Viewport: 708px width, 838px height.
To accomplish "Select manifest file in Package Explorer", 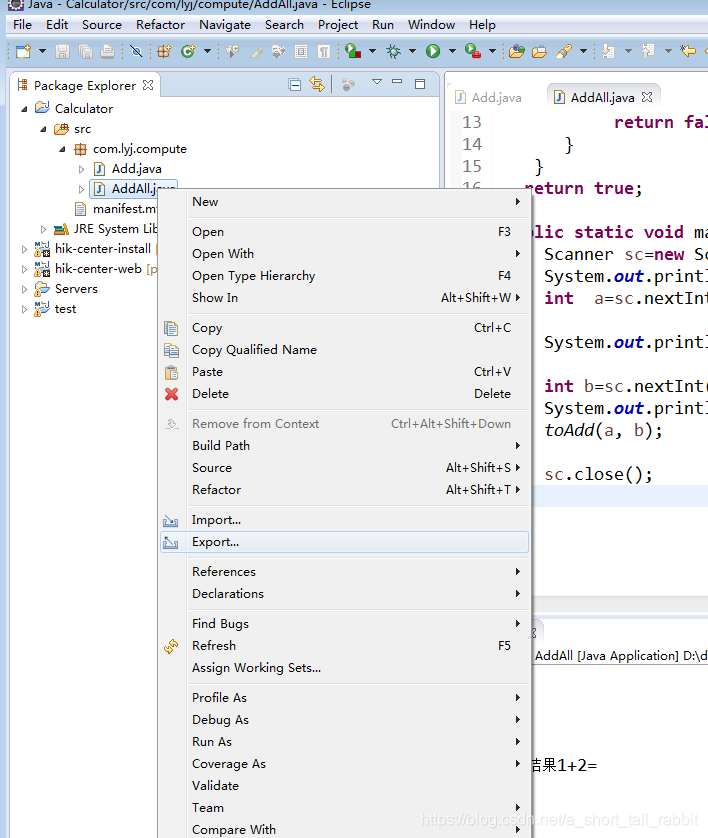I will coord(116,209).
